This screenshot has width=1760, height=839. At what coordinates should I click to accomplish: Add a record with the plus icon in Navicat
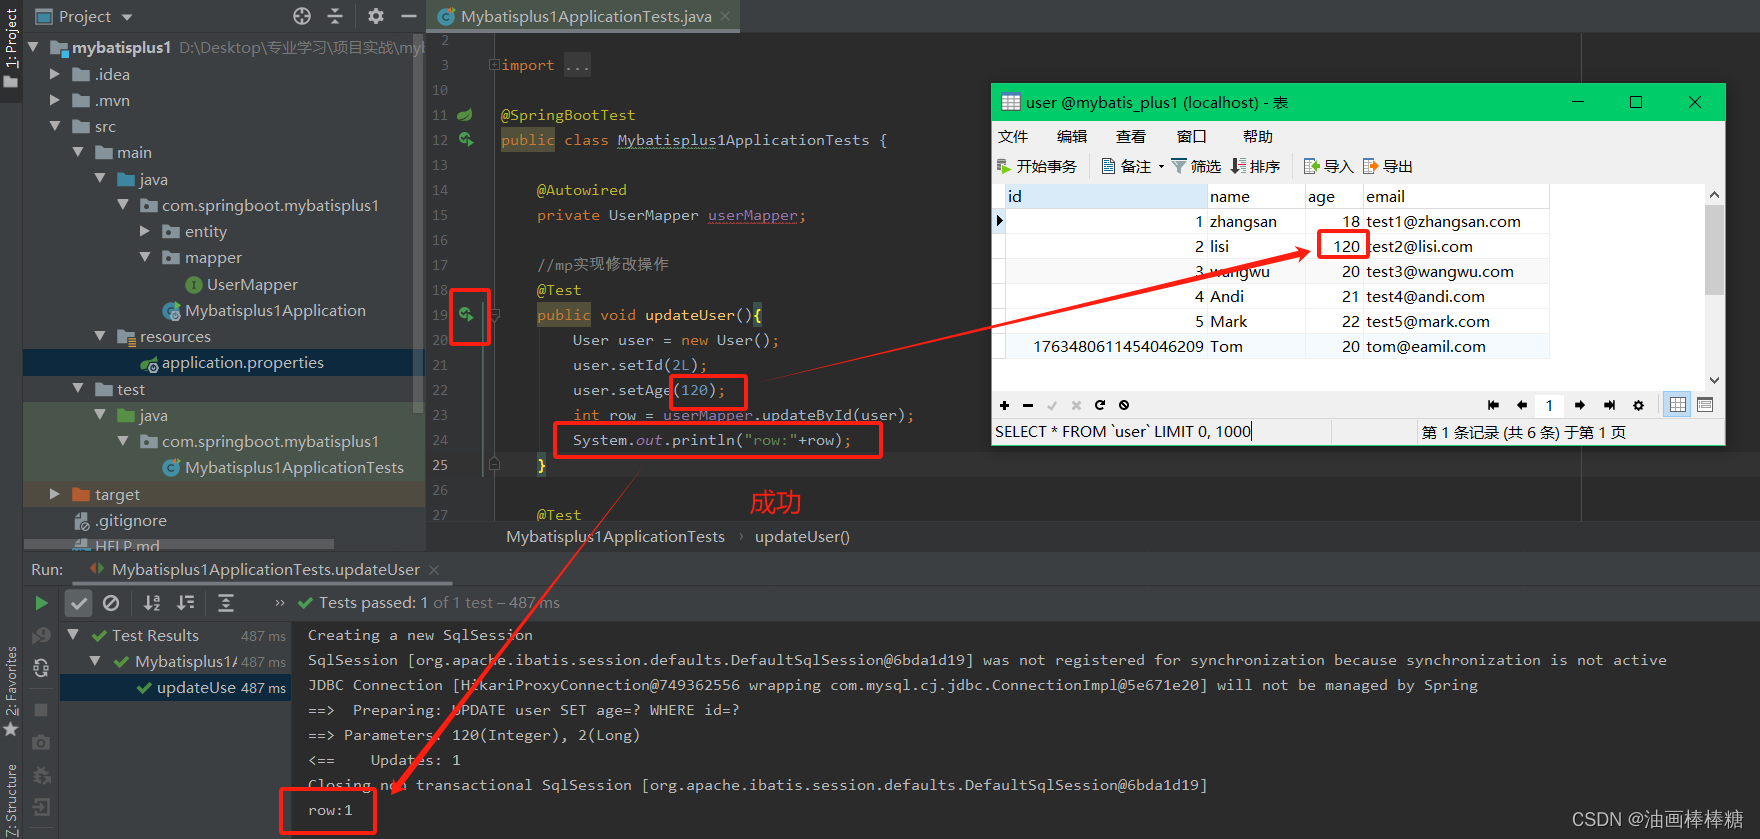(1004, 405)
